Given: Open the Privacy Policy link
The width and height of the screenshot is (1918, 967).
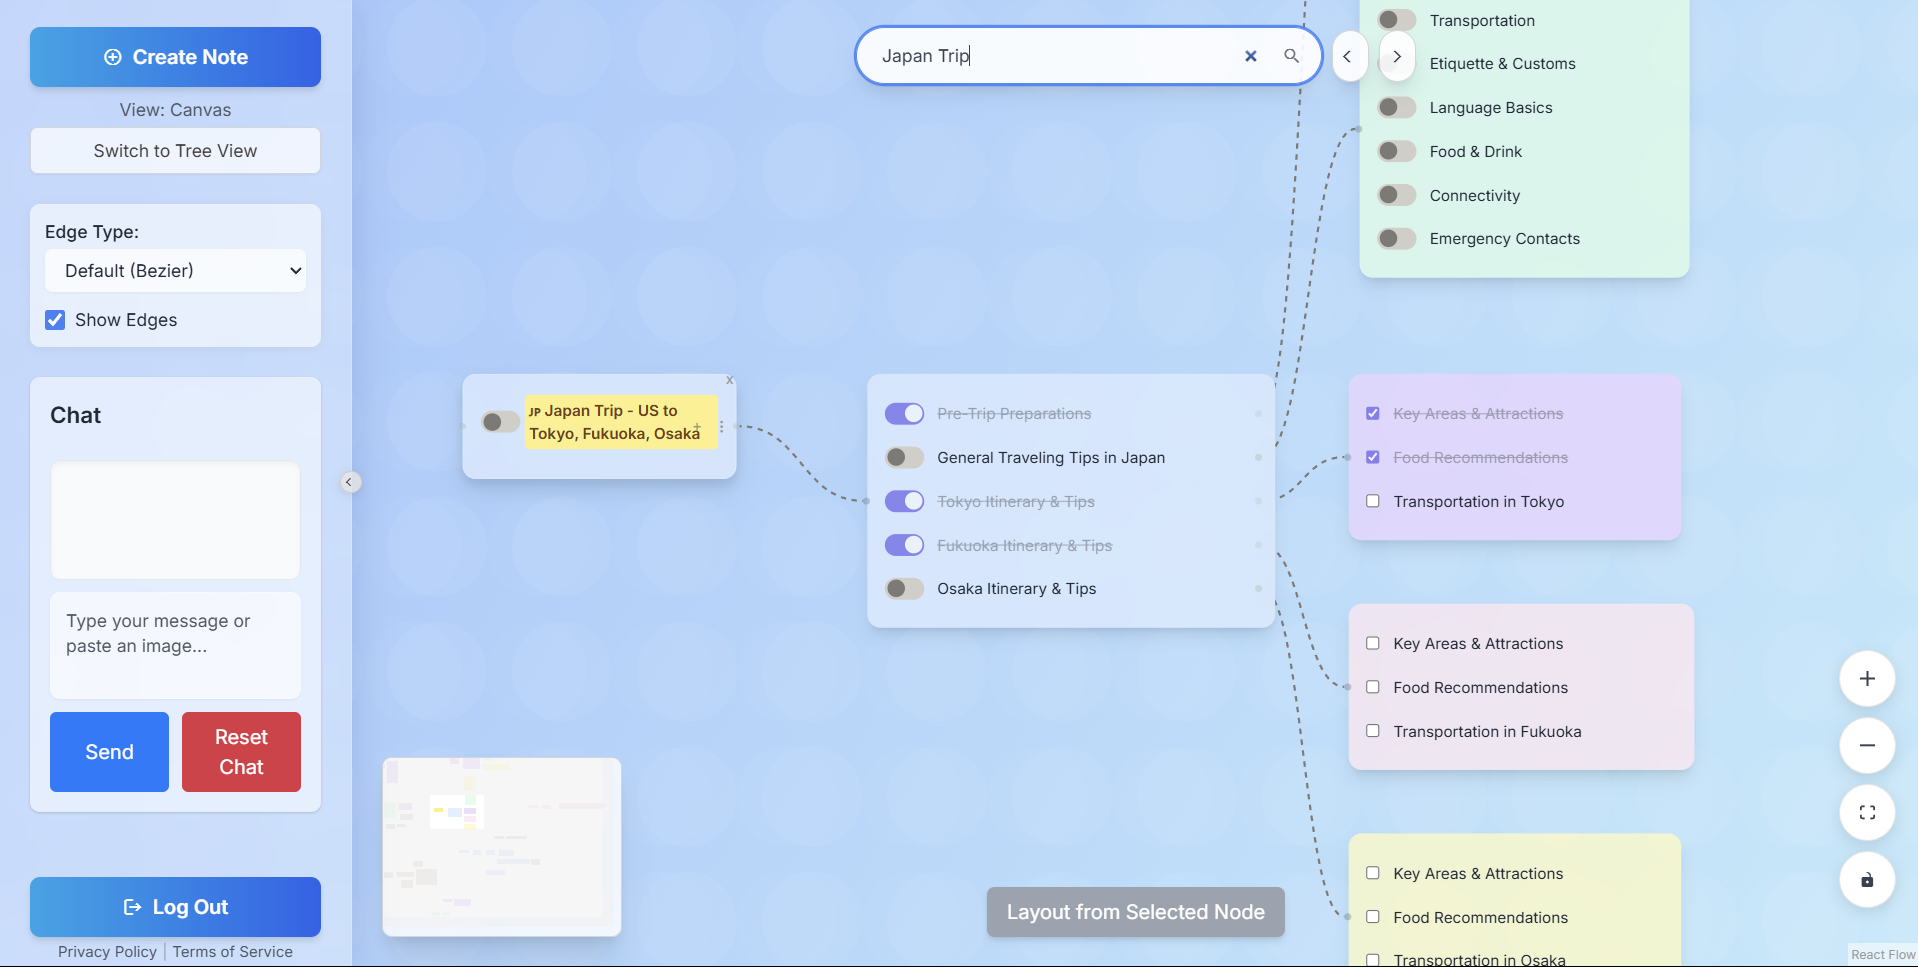Looking at the screenshot, I should point(107,952).
